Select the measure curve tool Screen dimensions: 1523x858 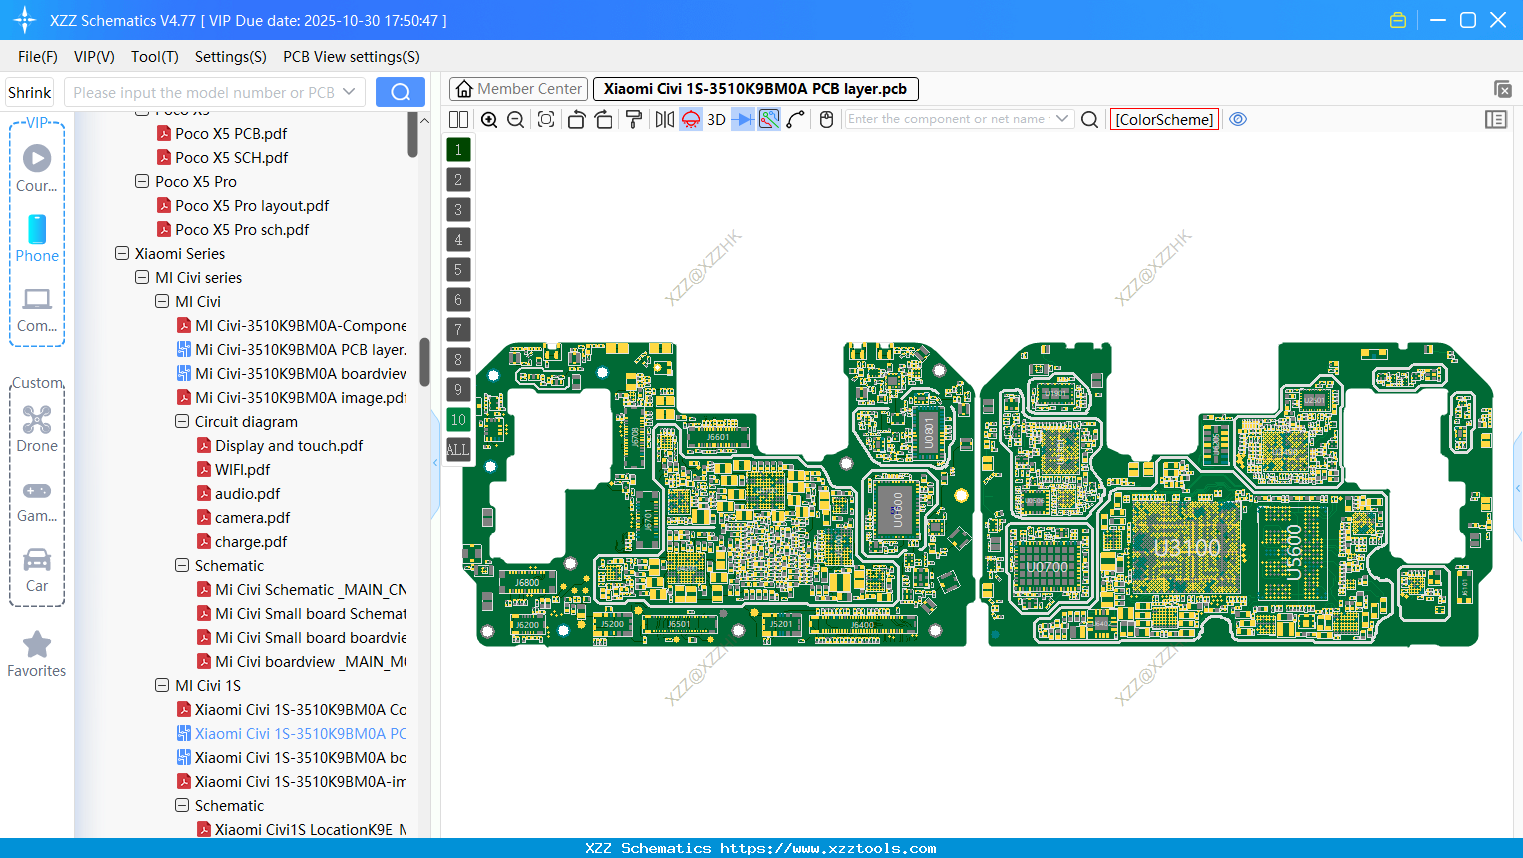(796, 118)
